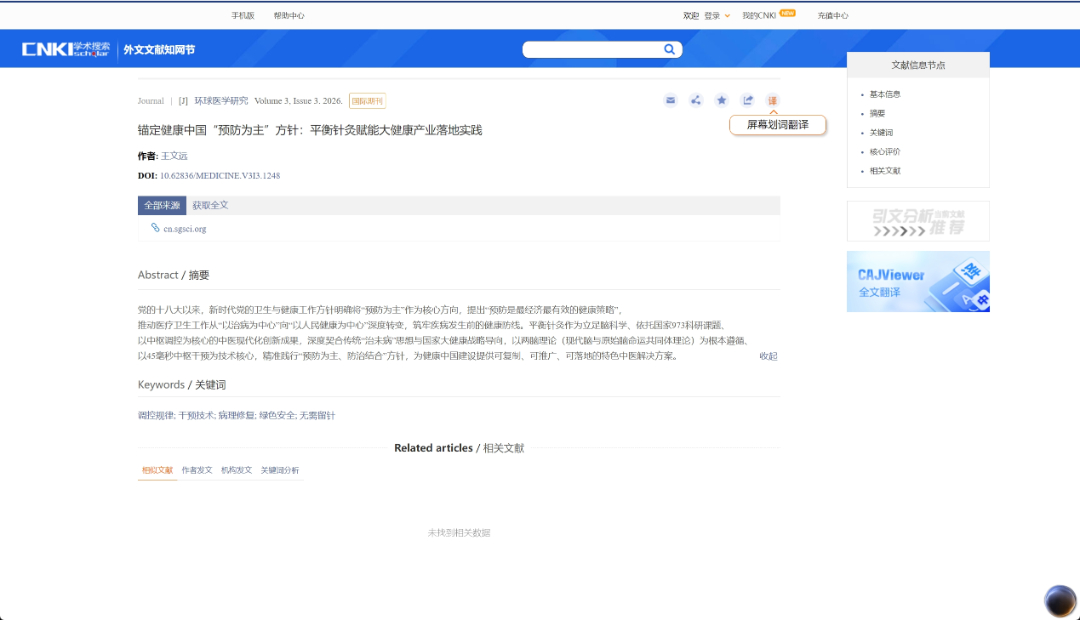Click the Keywords / 关键词 heading
Screen dimensions: 1080x620
click(182, 384)
